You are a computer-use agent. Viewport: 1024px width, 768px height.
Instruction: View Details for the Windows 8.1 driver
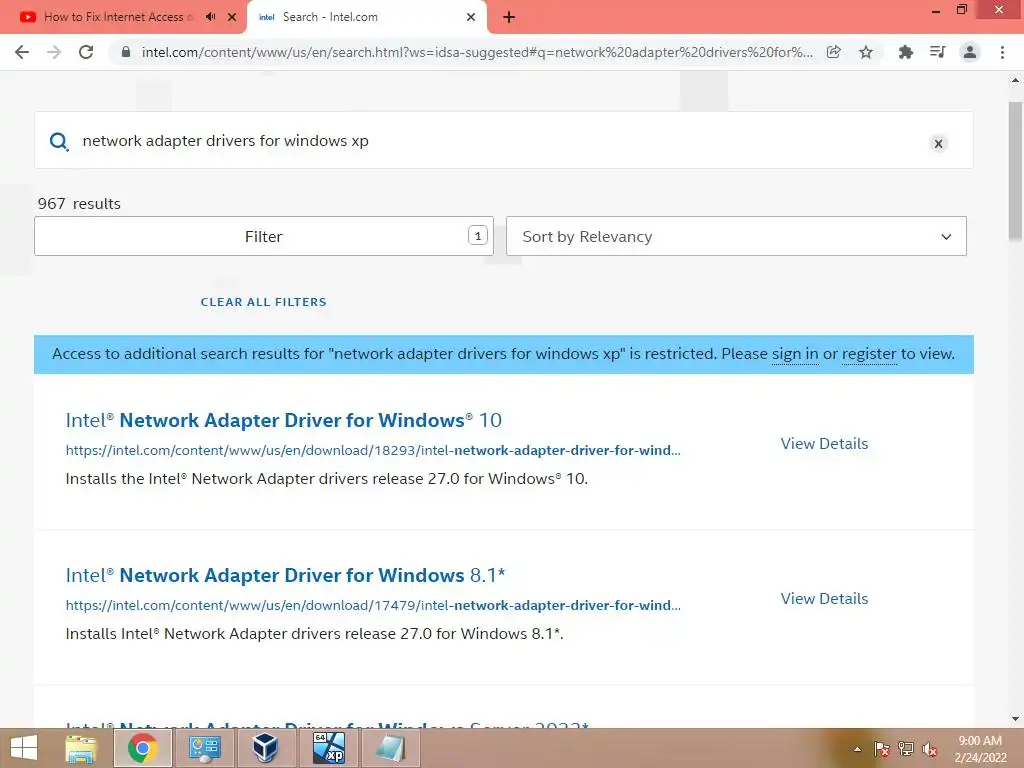[x=824, y=599]
